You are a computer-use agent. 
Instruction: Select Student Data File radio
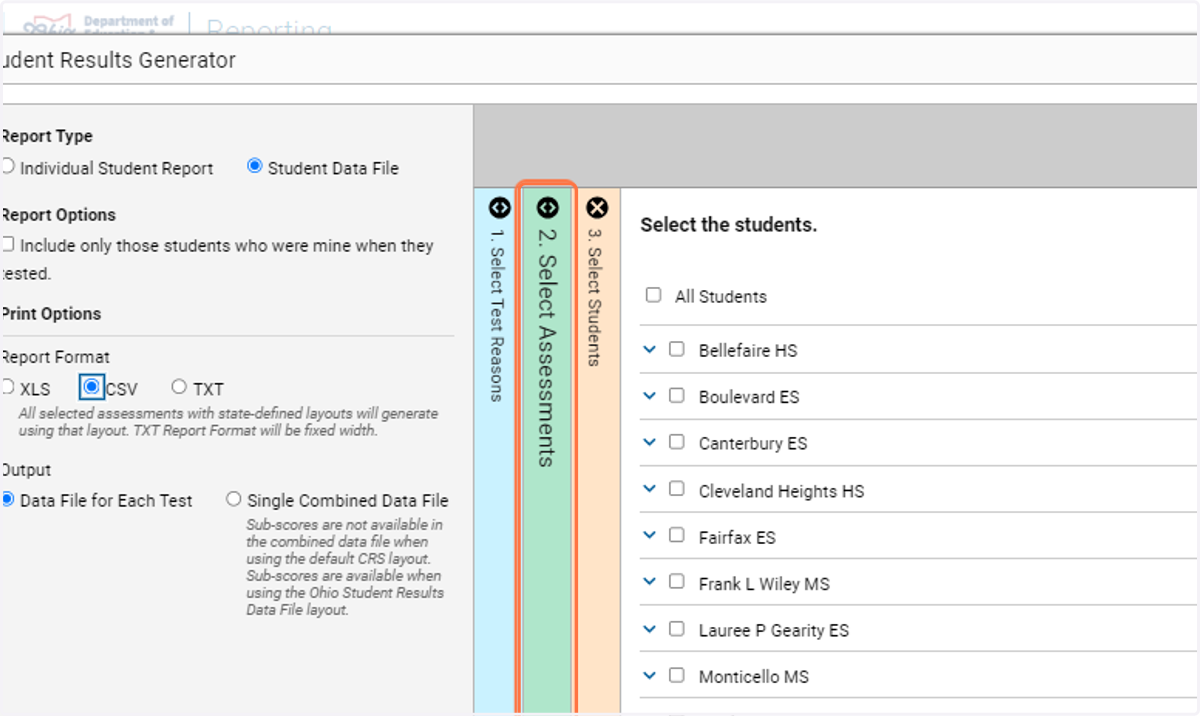click(255, 167)
